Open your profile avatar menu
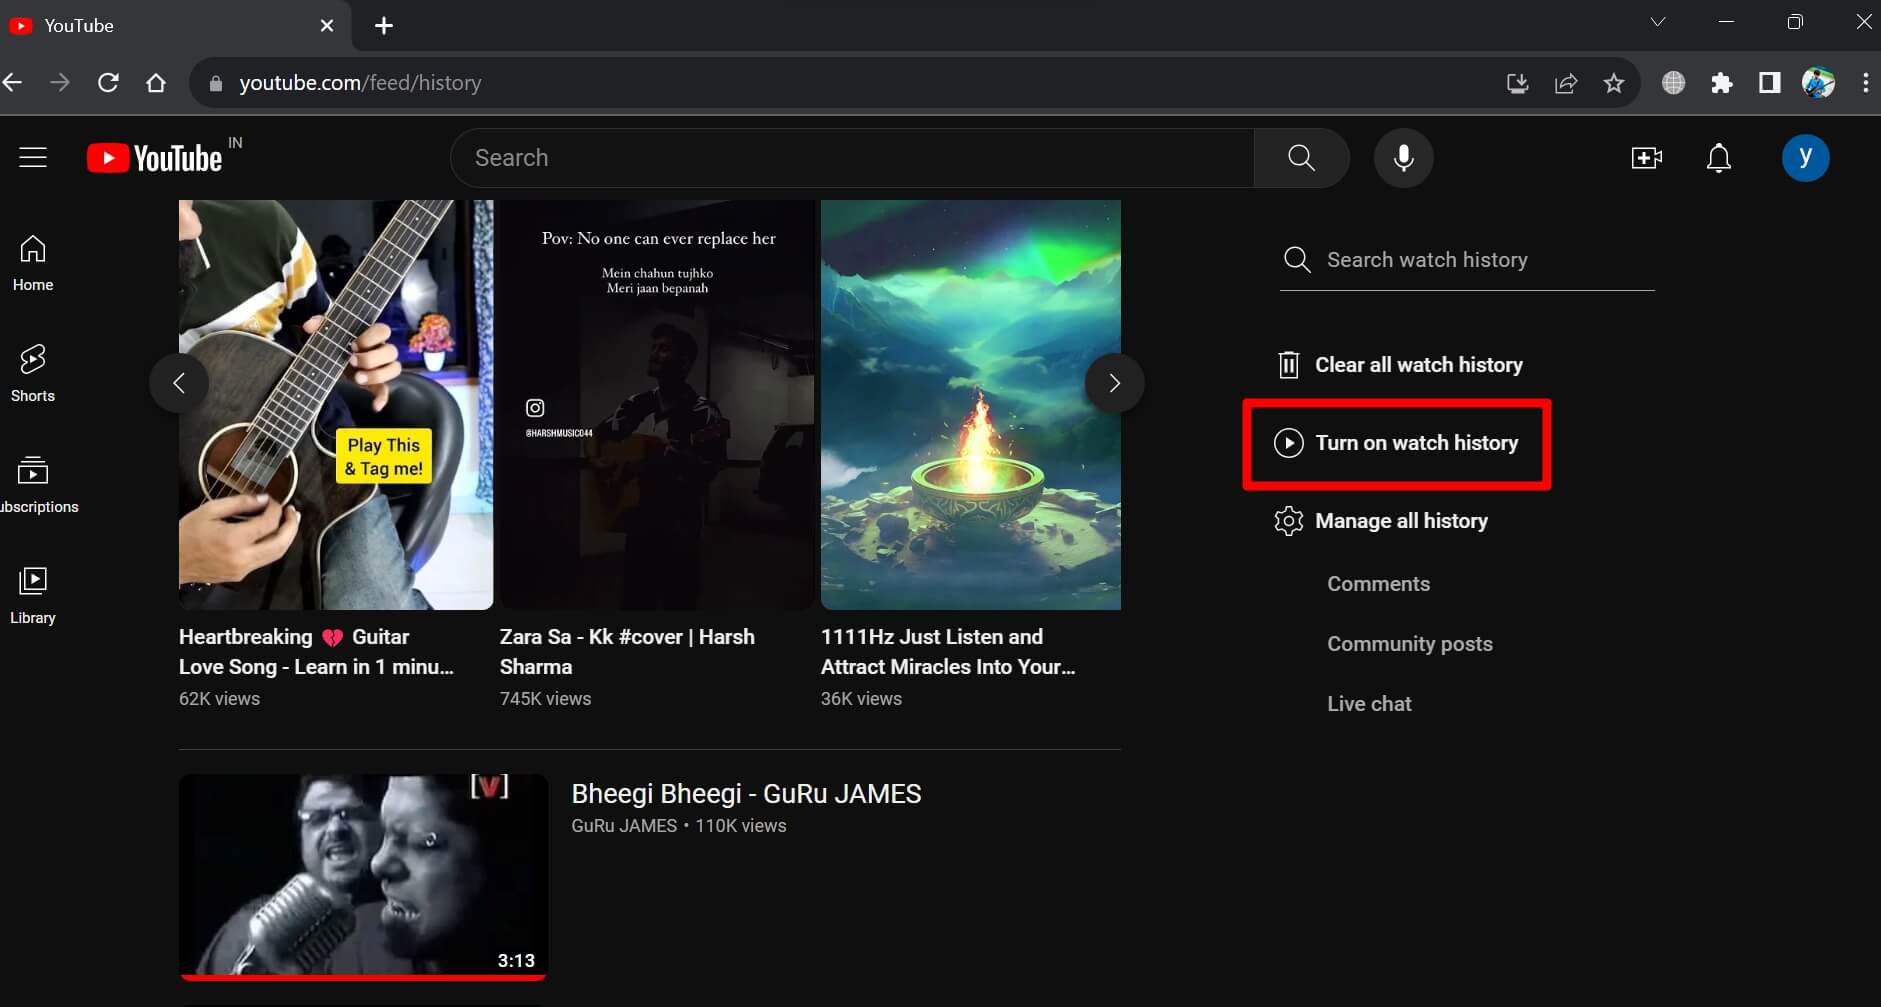The height and width of the screenshot is (1007, 1881). [1806, 157]
